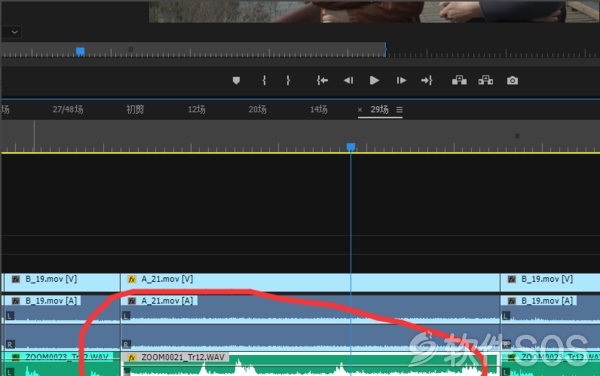Screen dimensions: 600x376
Task: Close the 29场 sequence tab
Action: [x=360, y=110]
